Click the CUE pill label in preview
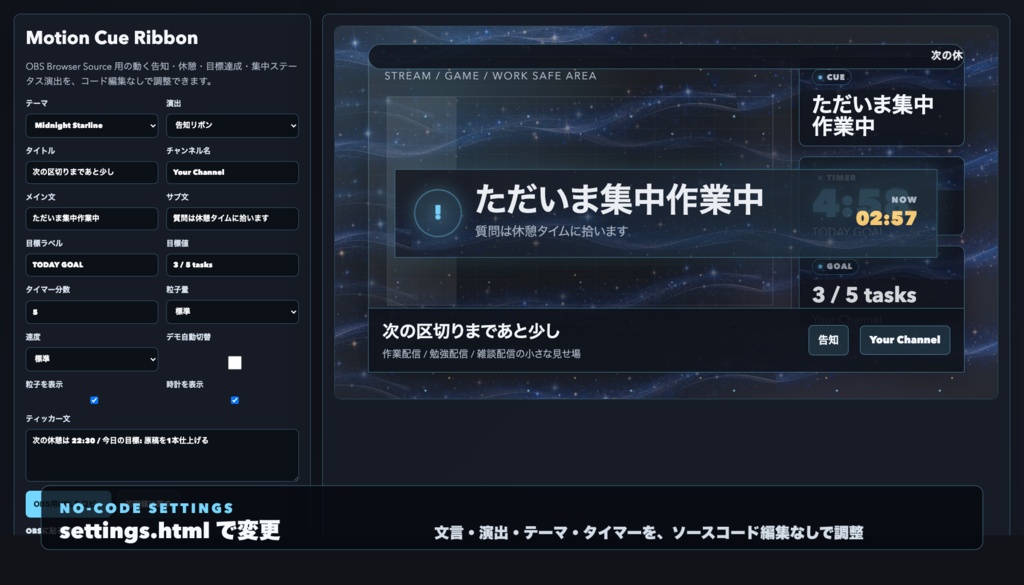The width and height of the screenshot is (1024, 585). point(831,77)
